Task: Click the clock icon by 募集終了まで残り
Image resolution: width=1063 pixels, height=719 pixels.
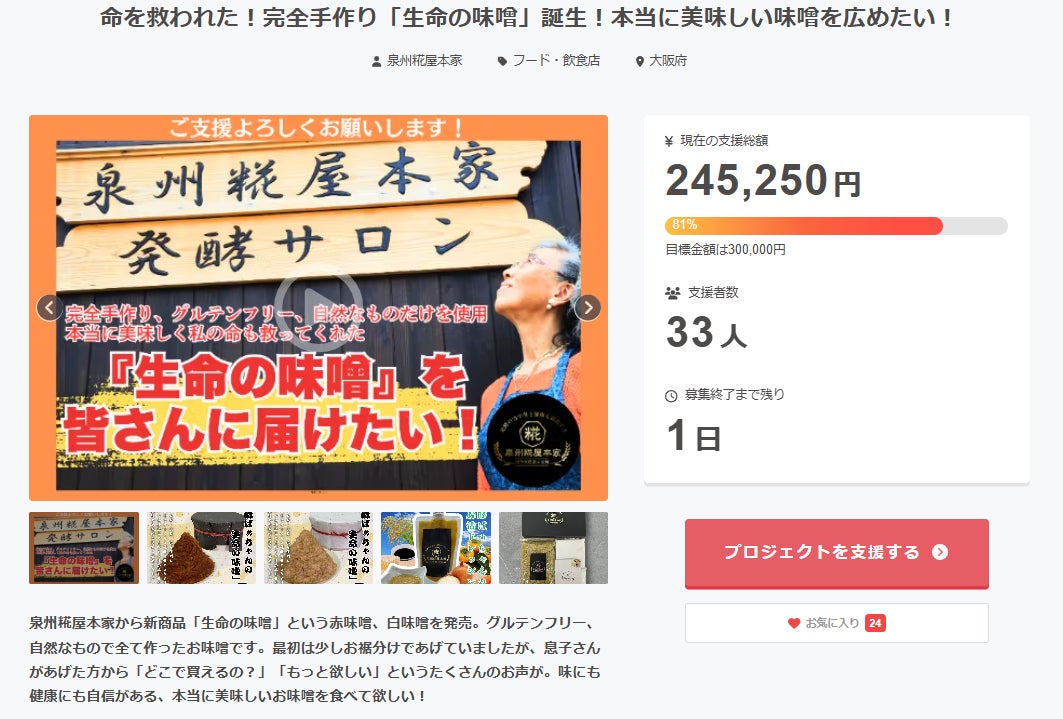Action: [671, 396]
